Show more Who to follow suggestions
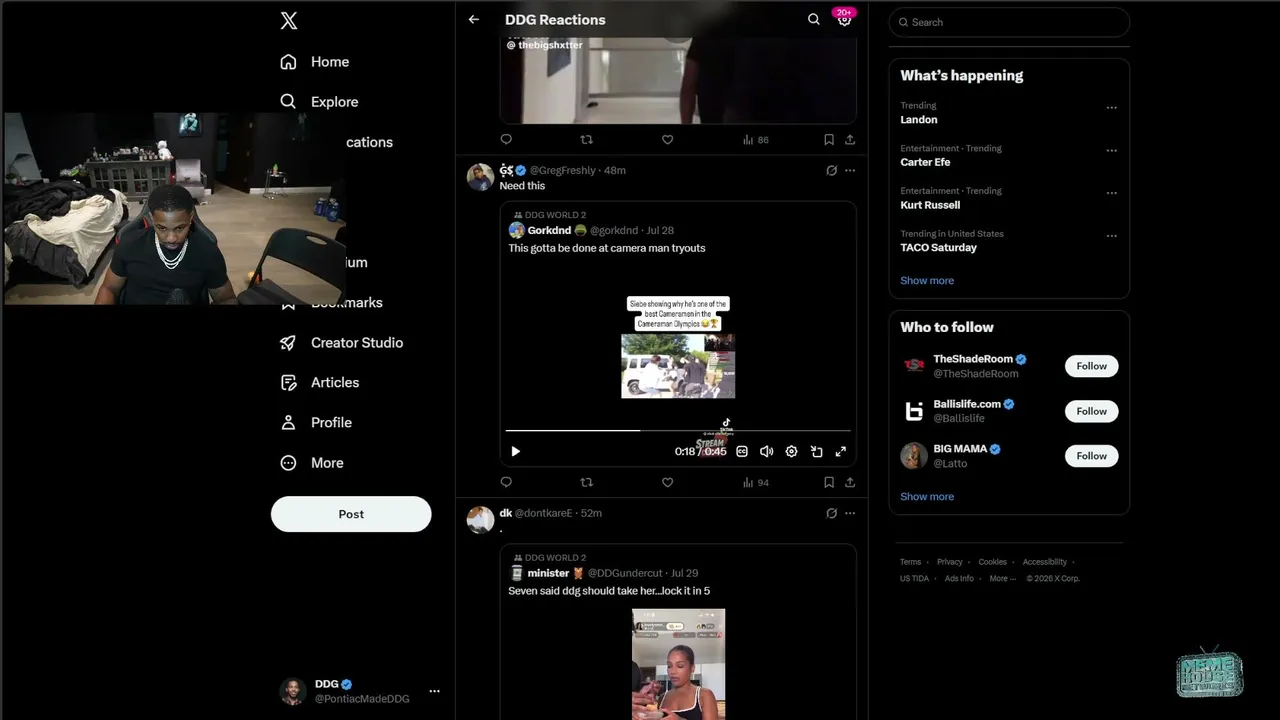1280x720 pixels. tap(927, 497)
